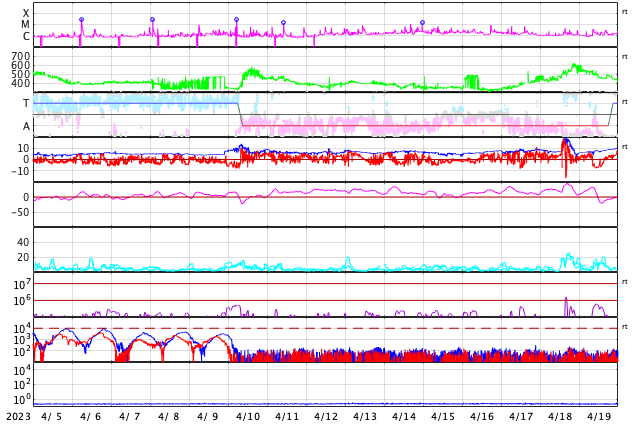Image resolution: width=634 pixels, height=424 pixels.
Task: Click the 4/ 6 date label
Action: pyautogui.click(x=91, y=416)
